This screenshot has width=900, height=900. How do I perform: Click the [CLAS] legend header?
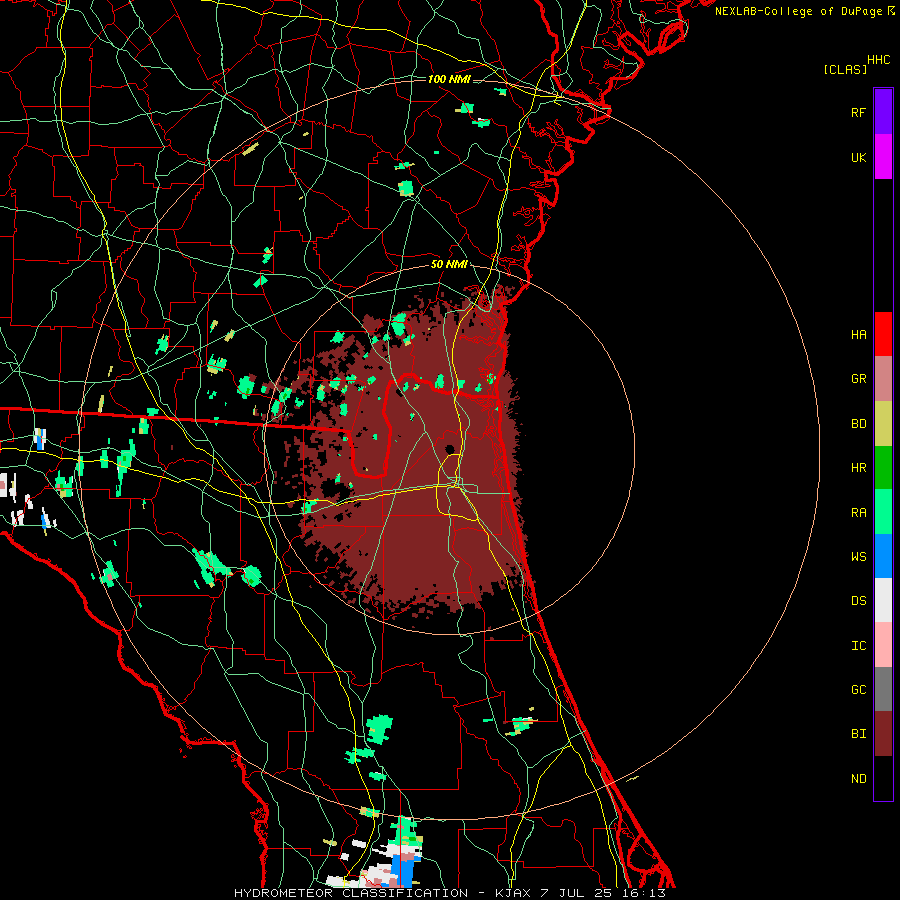(x=845, y=69)
